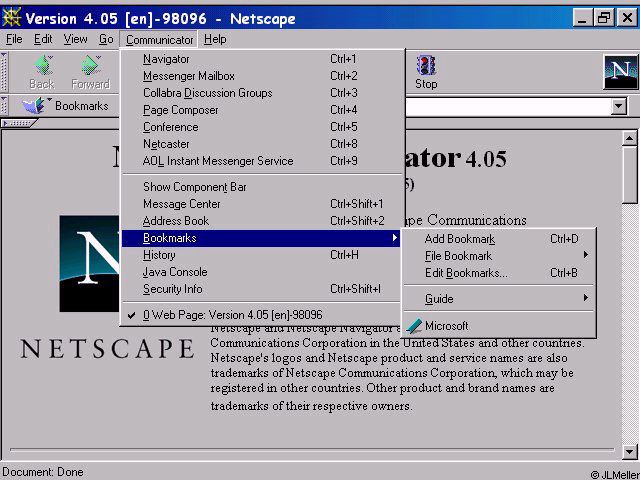Click the scroll down arrow of page
Viewport: 640px width, 480px height.
630,451
